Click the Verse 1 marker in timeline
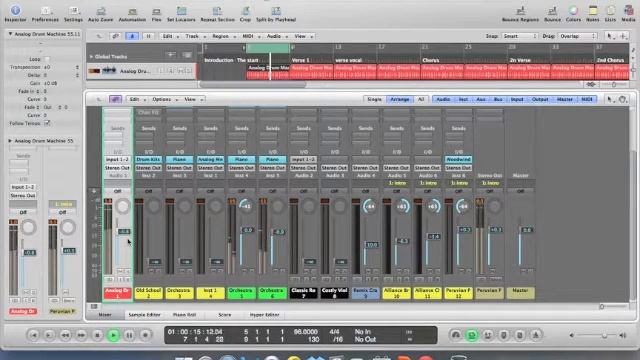This screenshot has width=640, height=360. [300, 60]
